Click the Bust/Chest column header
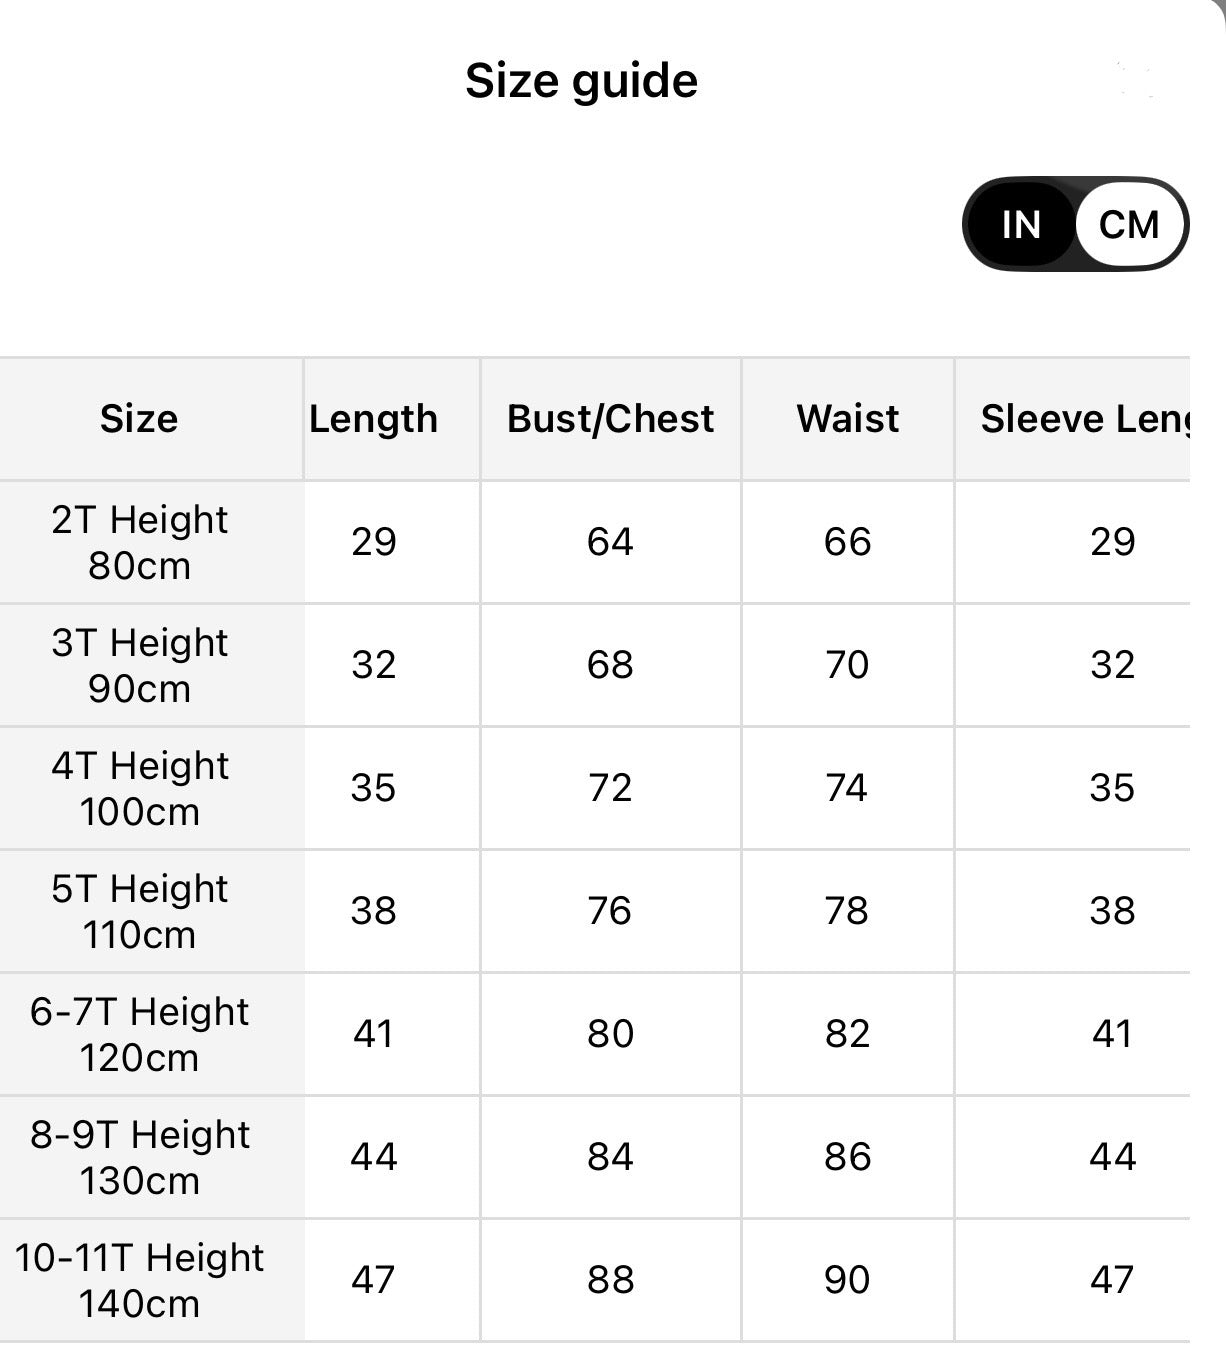 point(610,418)
